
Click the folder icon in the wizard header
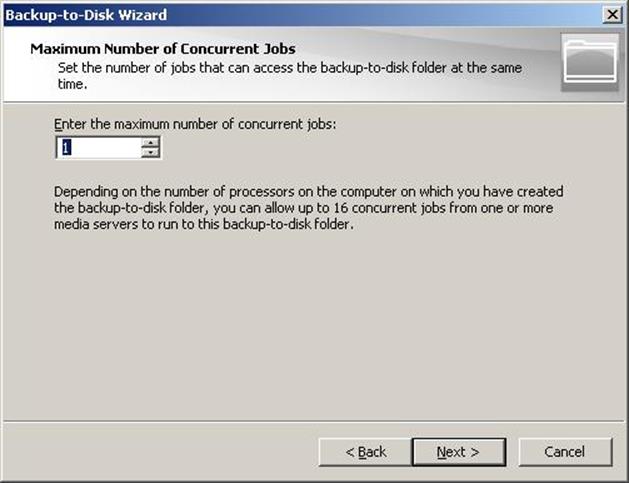pyautogui.click(x=590, y=62)
